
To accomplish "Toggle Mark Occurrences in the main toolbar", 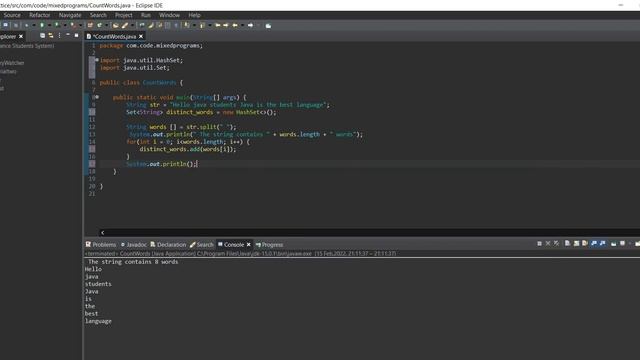I will tap(150, 25).
